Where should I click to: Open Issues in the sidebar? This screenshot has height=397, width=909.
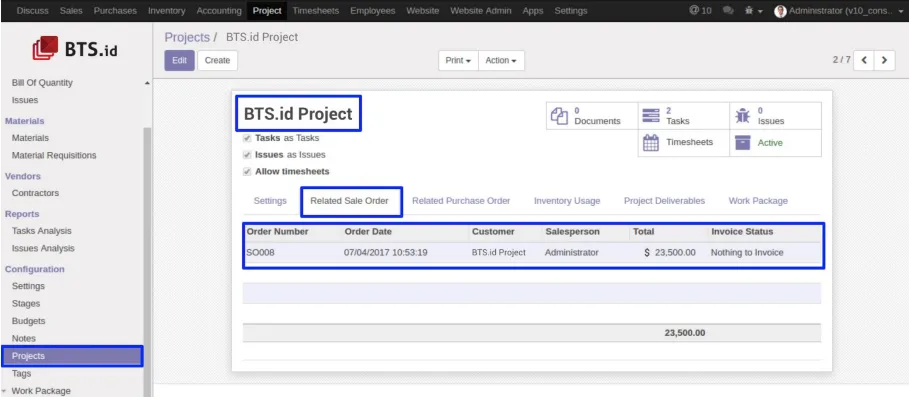pos(25,100)
